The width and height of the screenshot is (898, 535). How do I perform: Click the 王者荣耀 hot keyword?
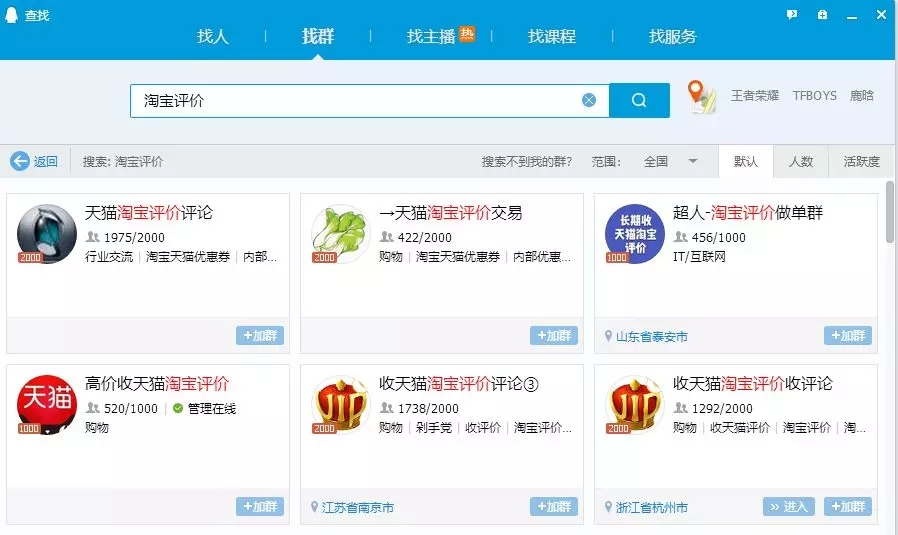pyautogui.click(x=755, y=96)
